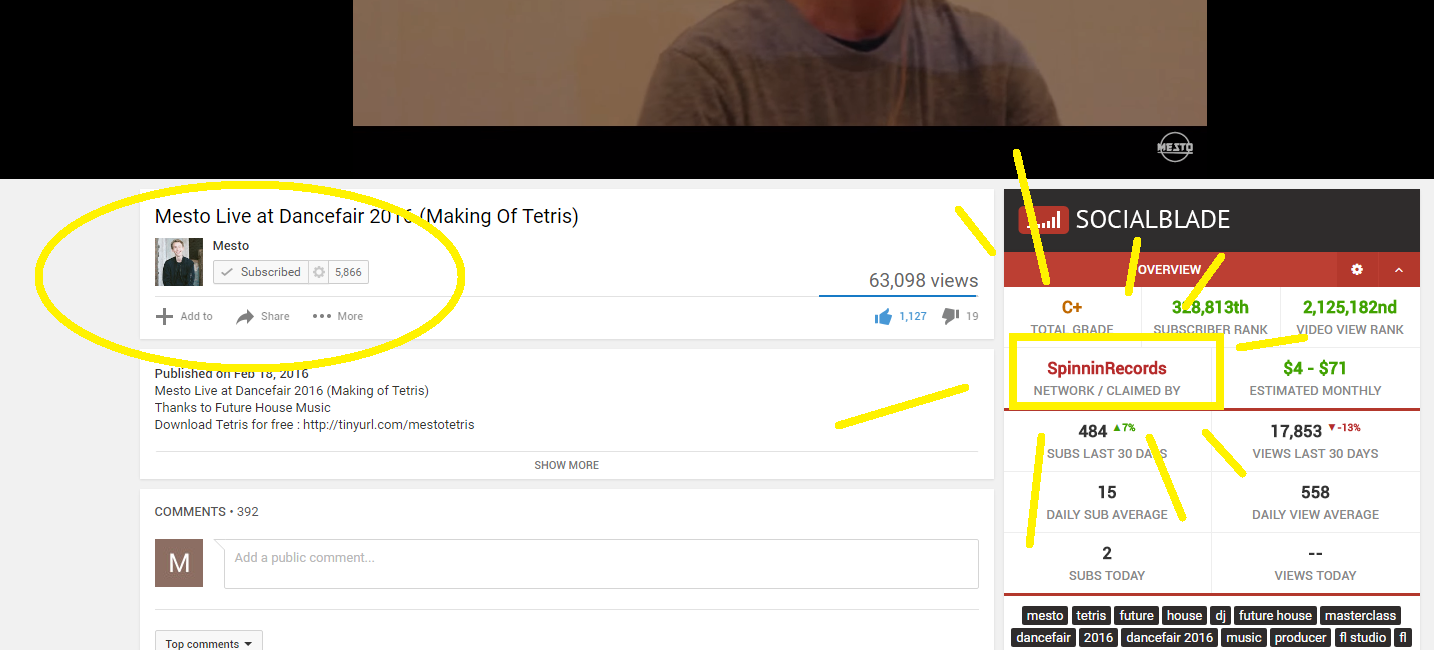Click the video player frame
Viewport: 1434px width, 650px height.
coord(780,63)
